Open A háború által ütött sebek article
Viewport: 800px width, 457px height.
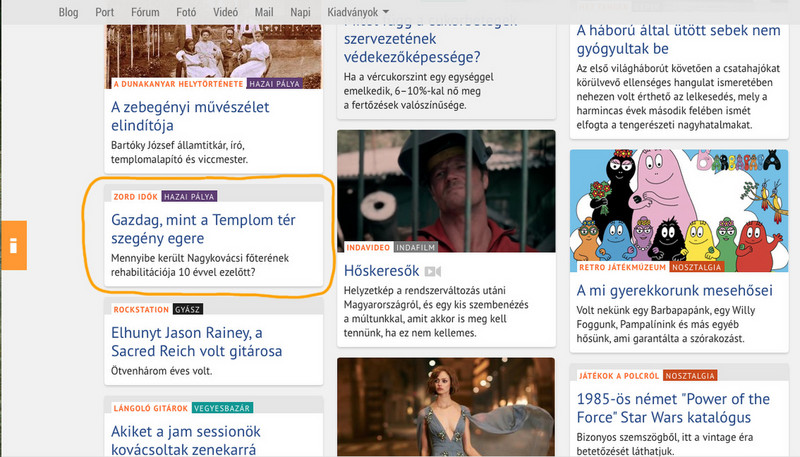[678, 39]
